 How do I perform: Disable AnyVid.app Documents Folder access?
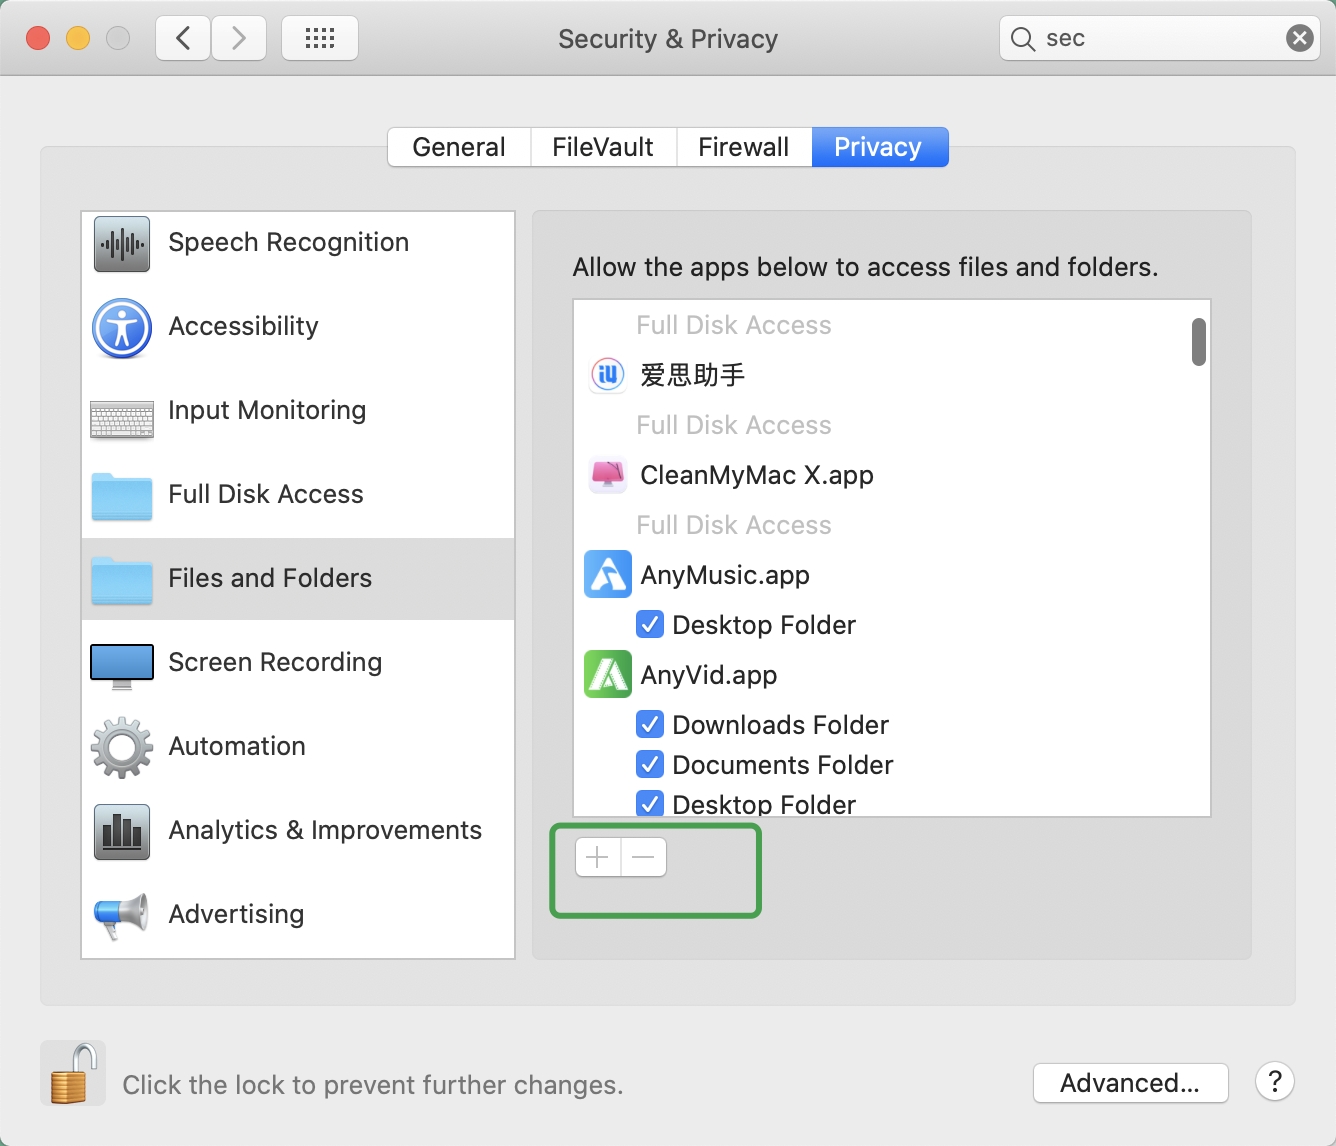[650, 765]
